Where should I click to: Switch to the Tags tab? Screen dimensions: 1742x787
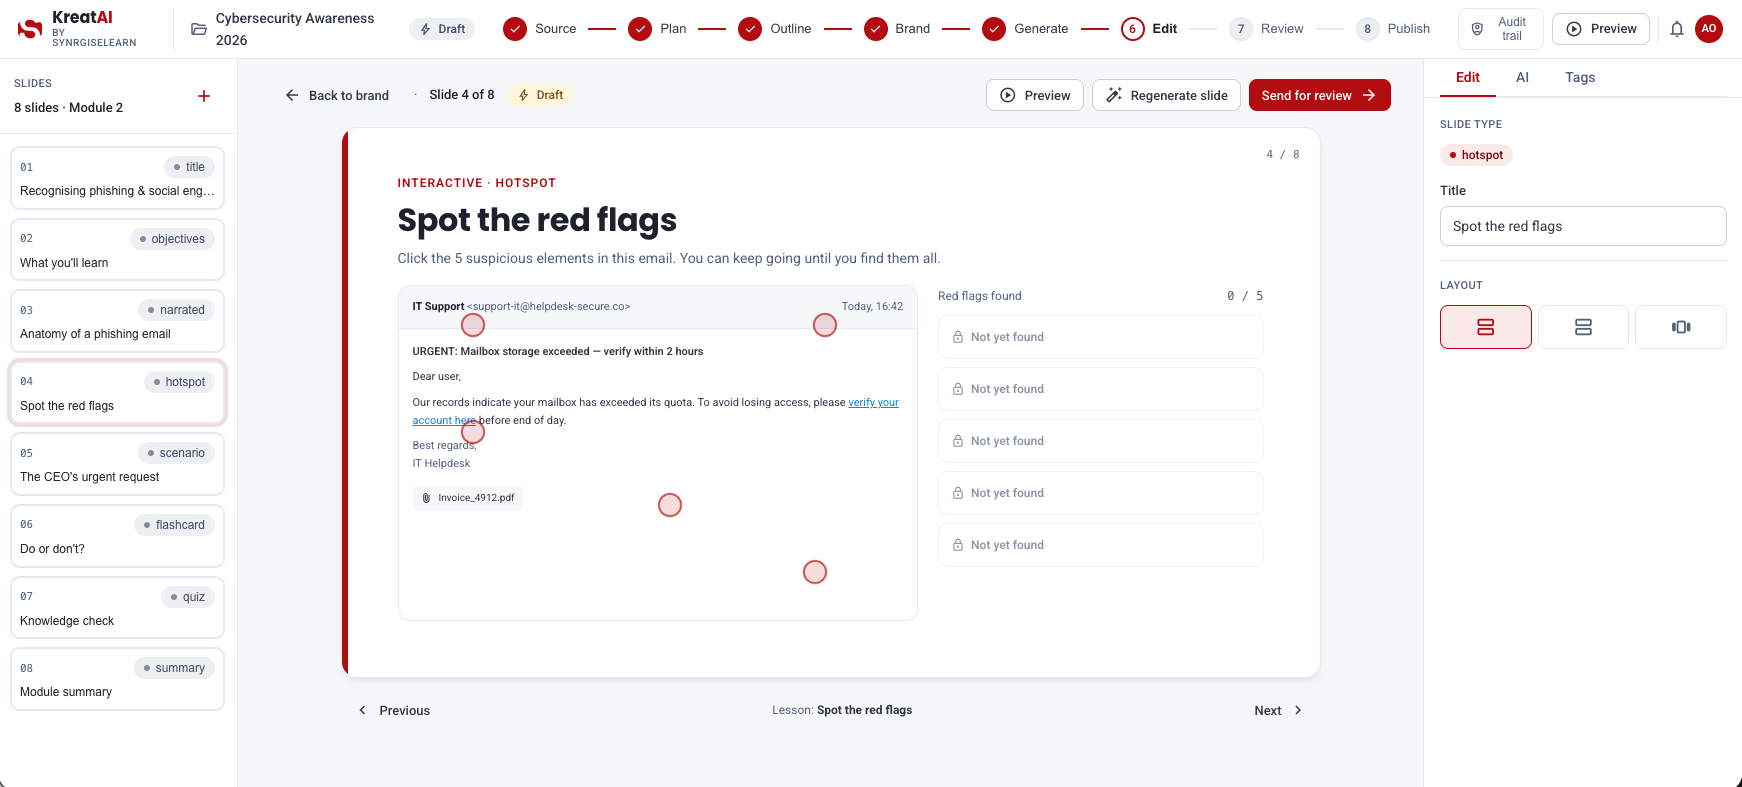click(x=1580, y=77)
